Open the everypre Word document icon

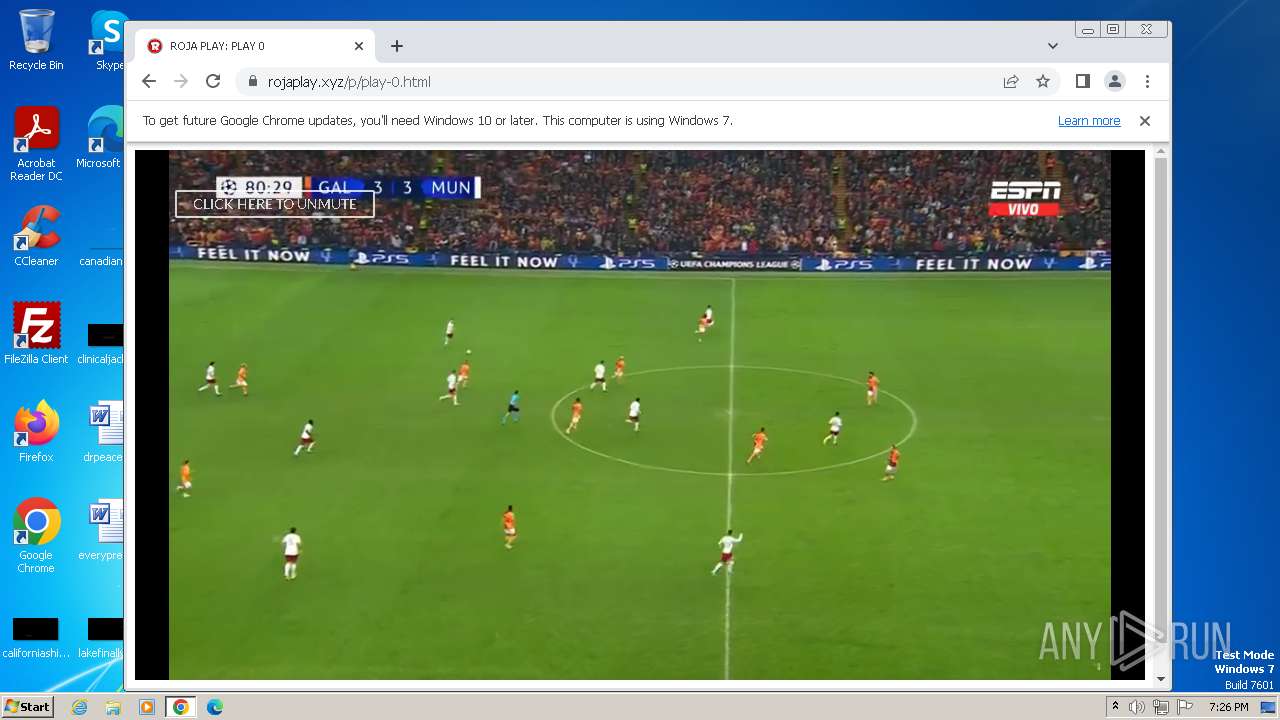(103, 530)
